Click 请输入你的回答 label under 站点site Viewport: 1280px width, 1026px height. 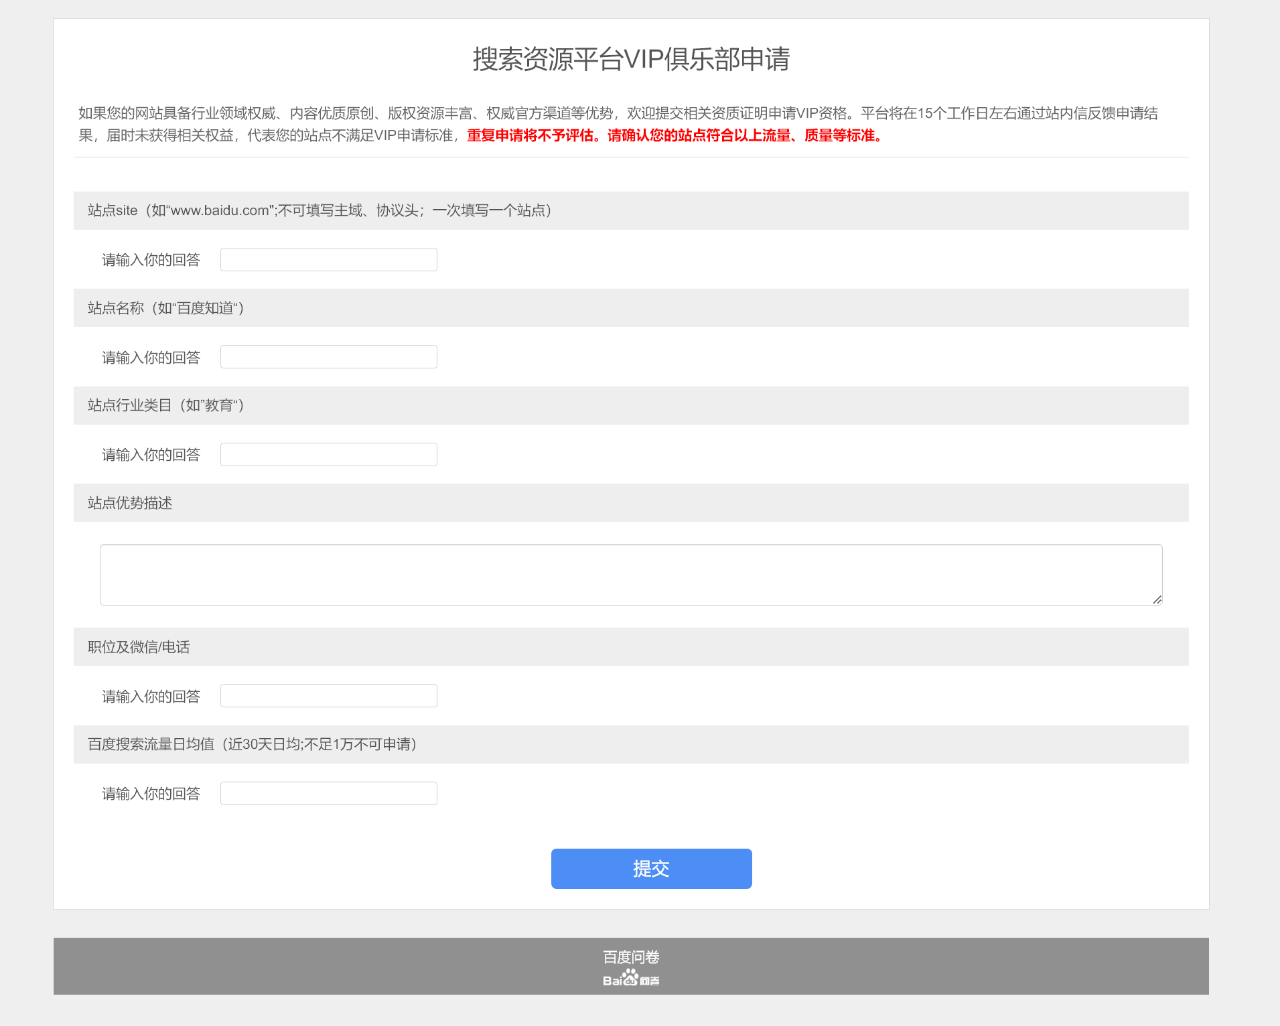coord(151,260)
